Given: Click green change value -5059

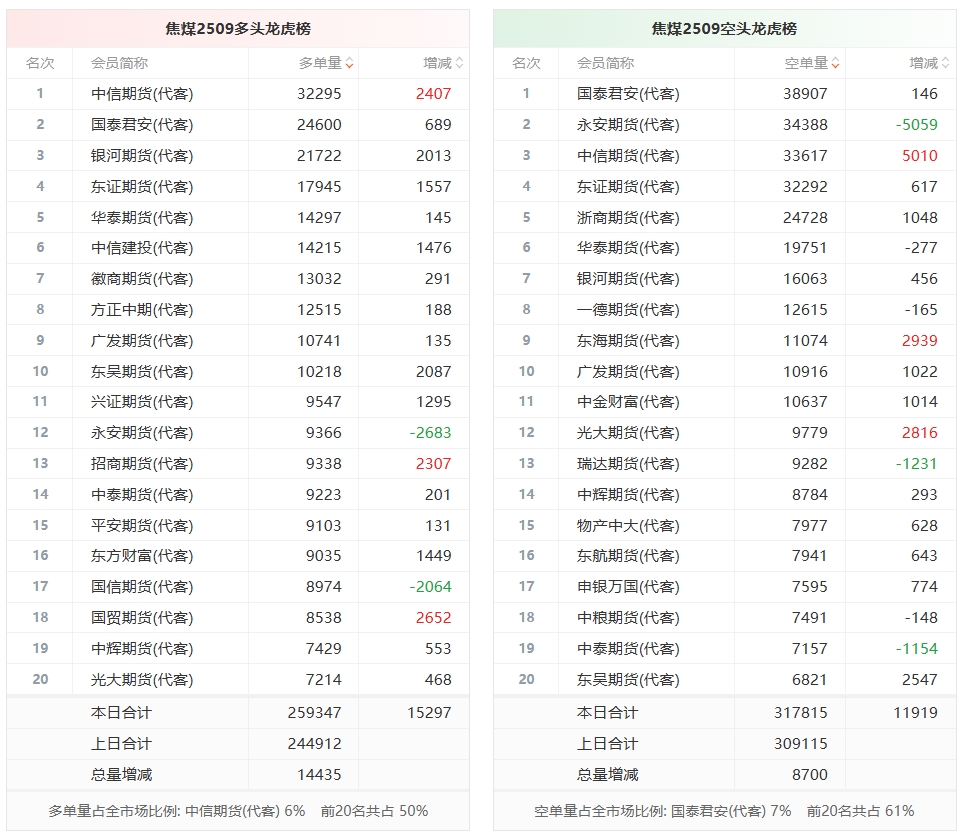Looking at the screenshot, I should coord(916,125).
